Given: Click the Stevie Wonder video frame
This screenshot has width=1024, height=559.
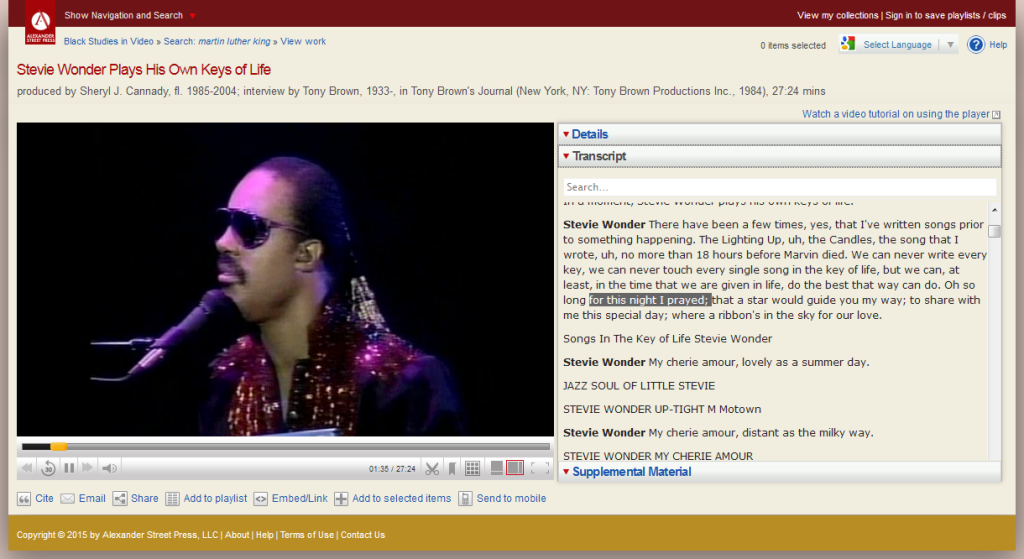Looking at the screenshot, I should click(x=285, y=280).
